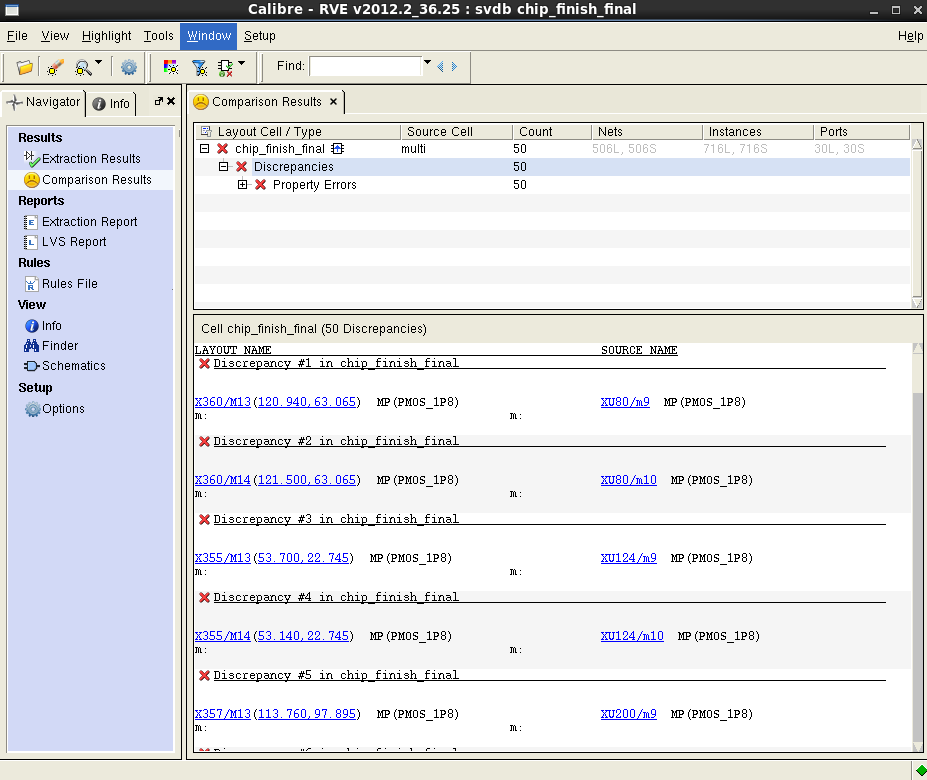This screenshot has width=927, height=780.
Task: Switch to the Info tab
Action: click(112, 104)
